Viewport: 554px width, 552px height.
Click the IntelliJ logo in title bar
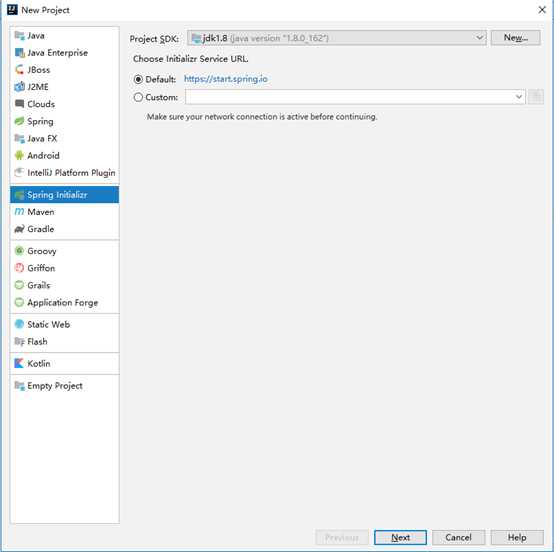tap(12, 10)
